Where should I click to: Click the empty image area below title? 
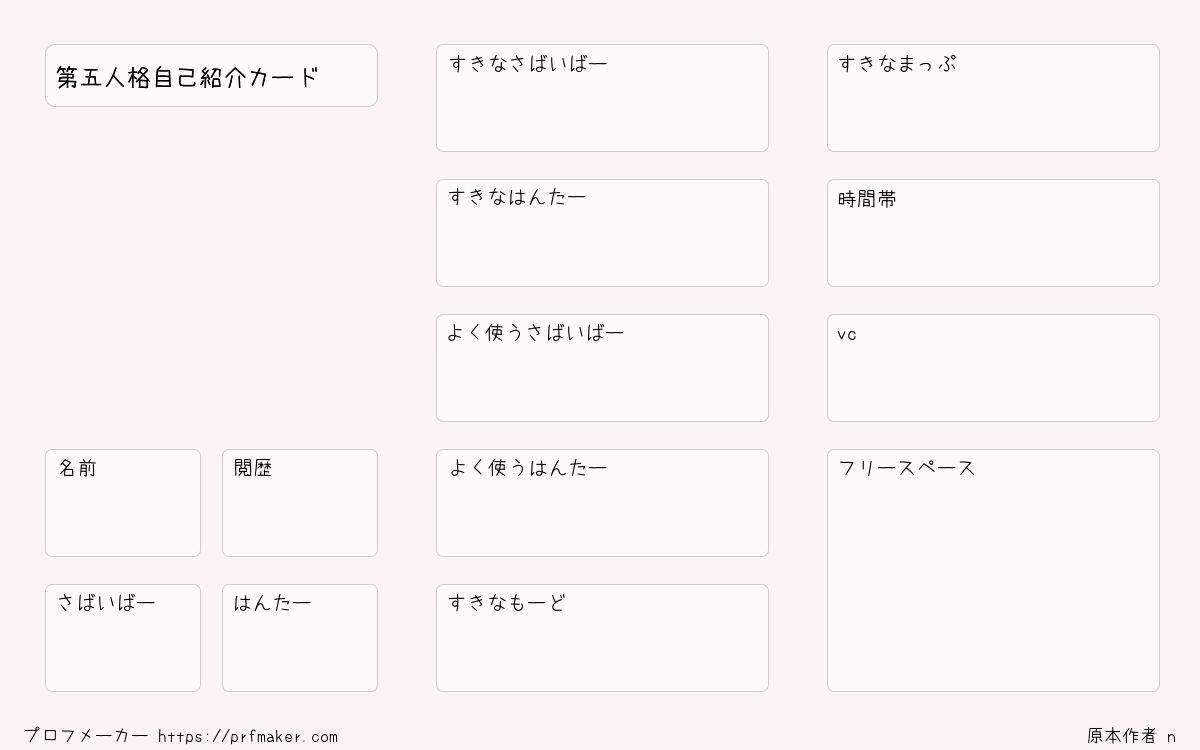pos(211,278)
